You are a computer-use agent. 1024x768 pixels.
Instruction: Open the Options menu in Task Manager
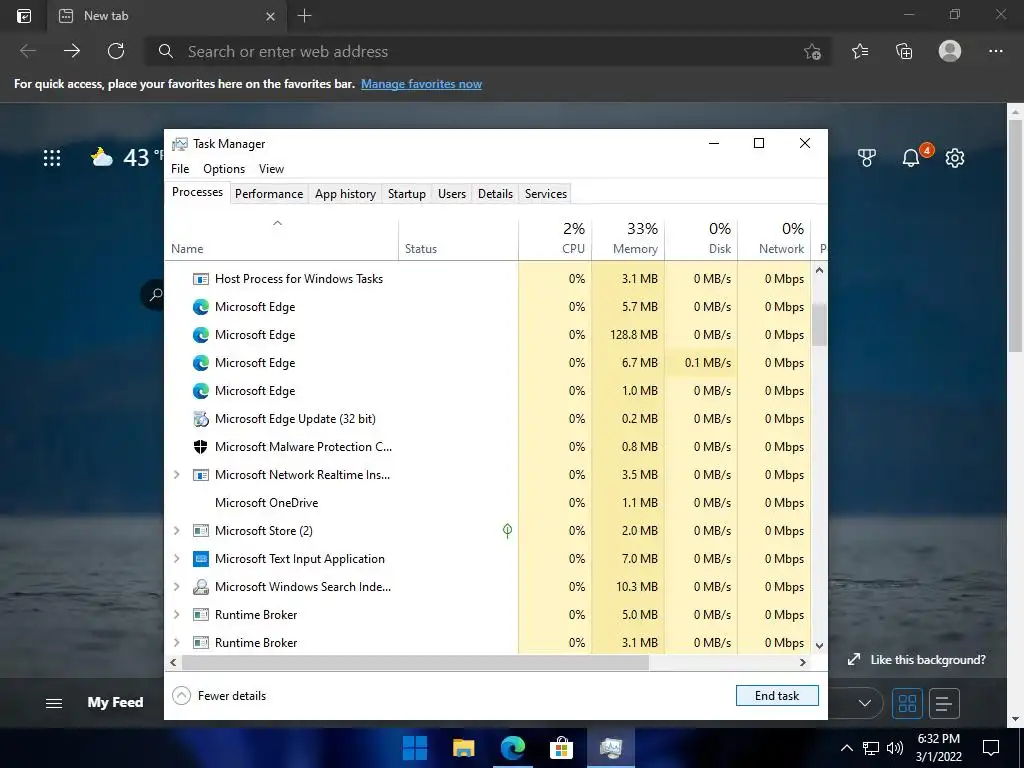pyautogui.click(x=224, y=168)
